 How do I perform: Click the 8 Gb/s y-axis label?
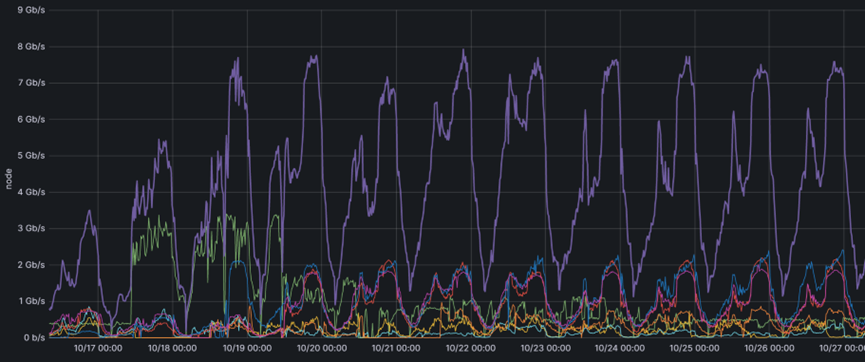[x=31, y=46]
